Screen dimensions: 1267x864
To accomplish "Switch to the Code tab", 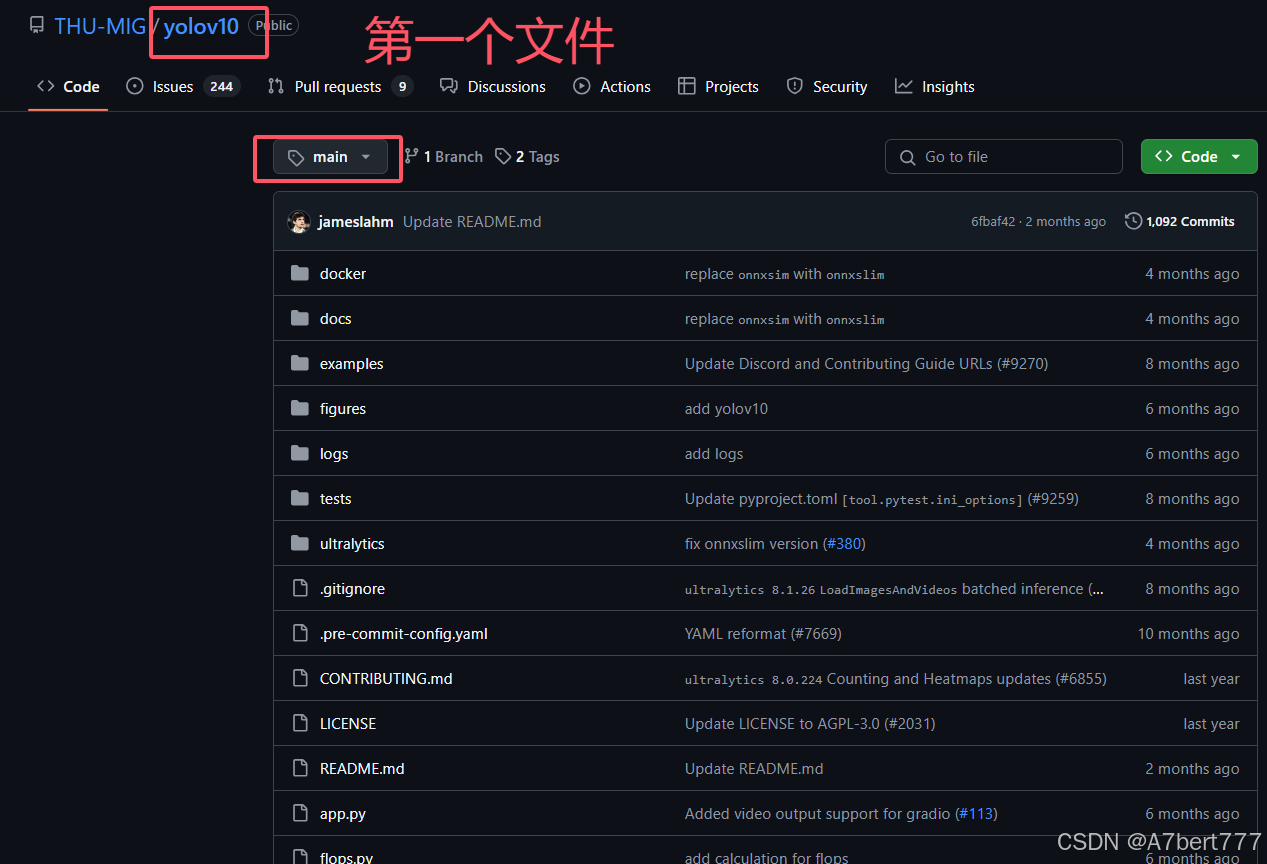I will click(x=68, y=87).
